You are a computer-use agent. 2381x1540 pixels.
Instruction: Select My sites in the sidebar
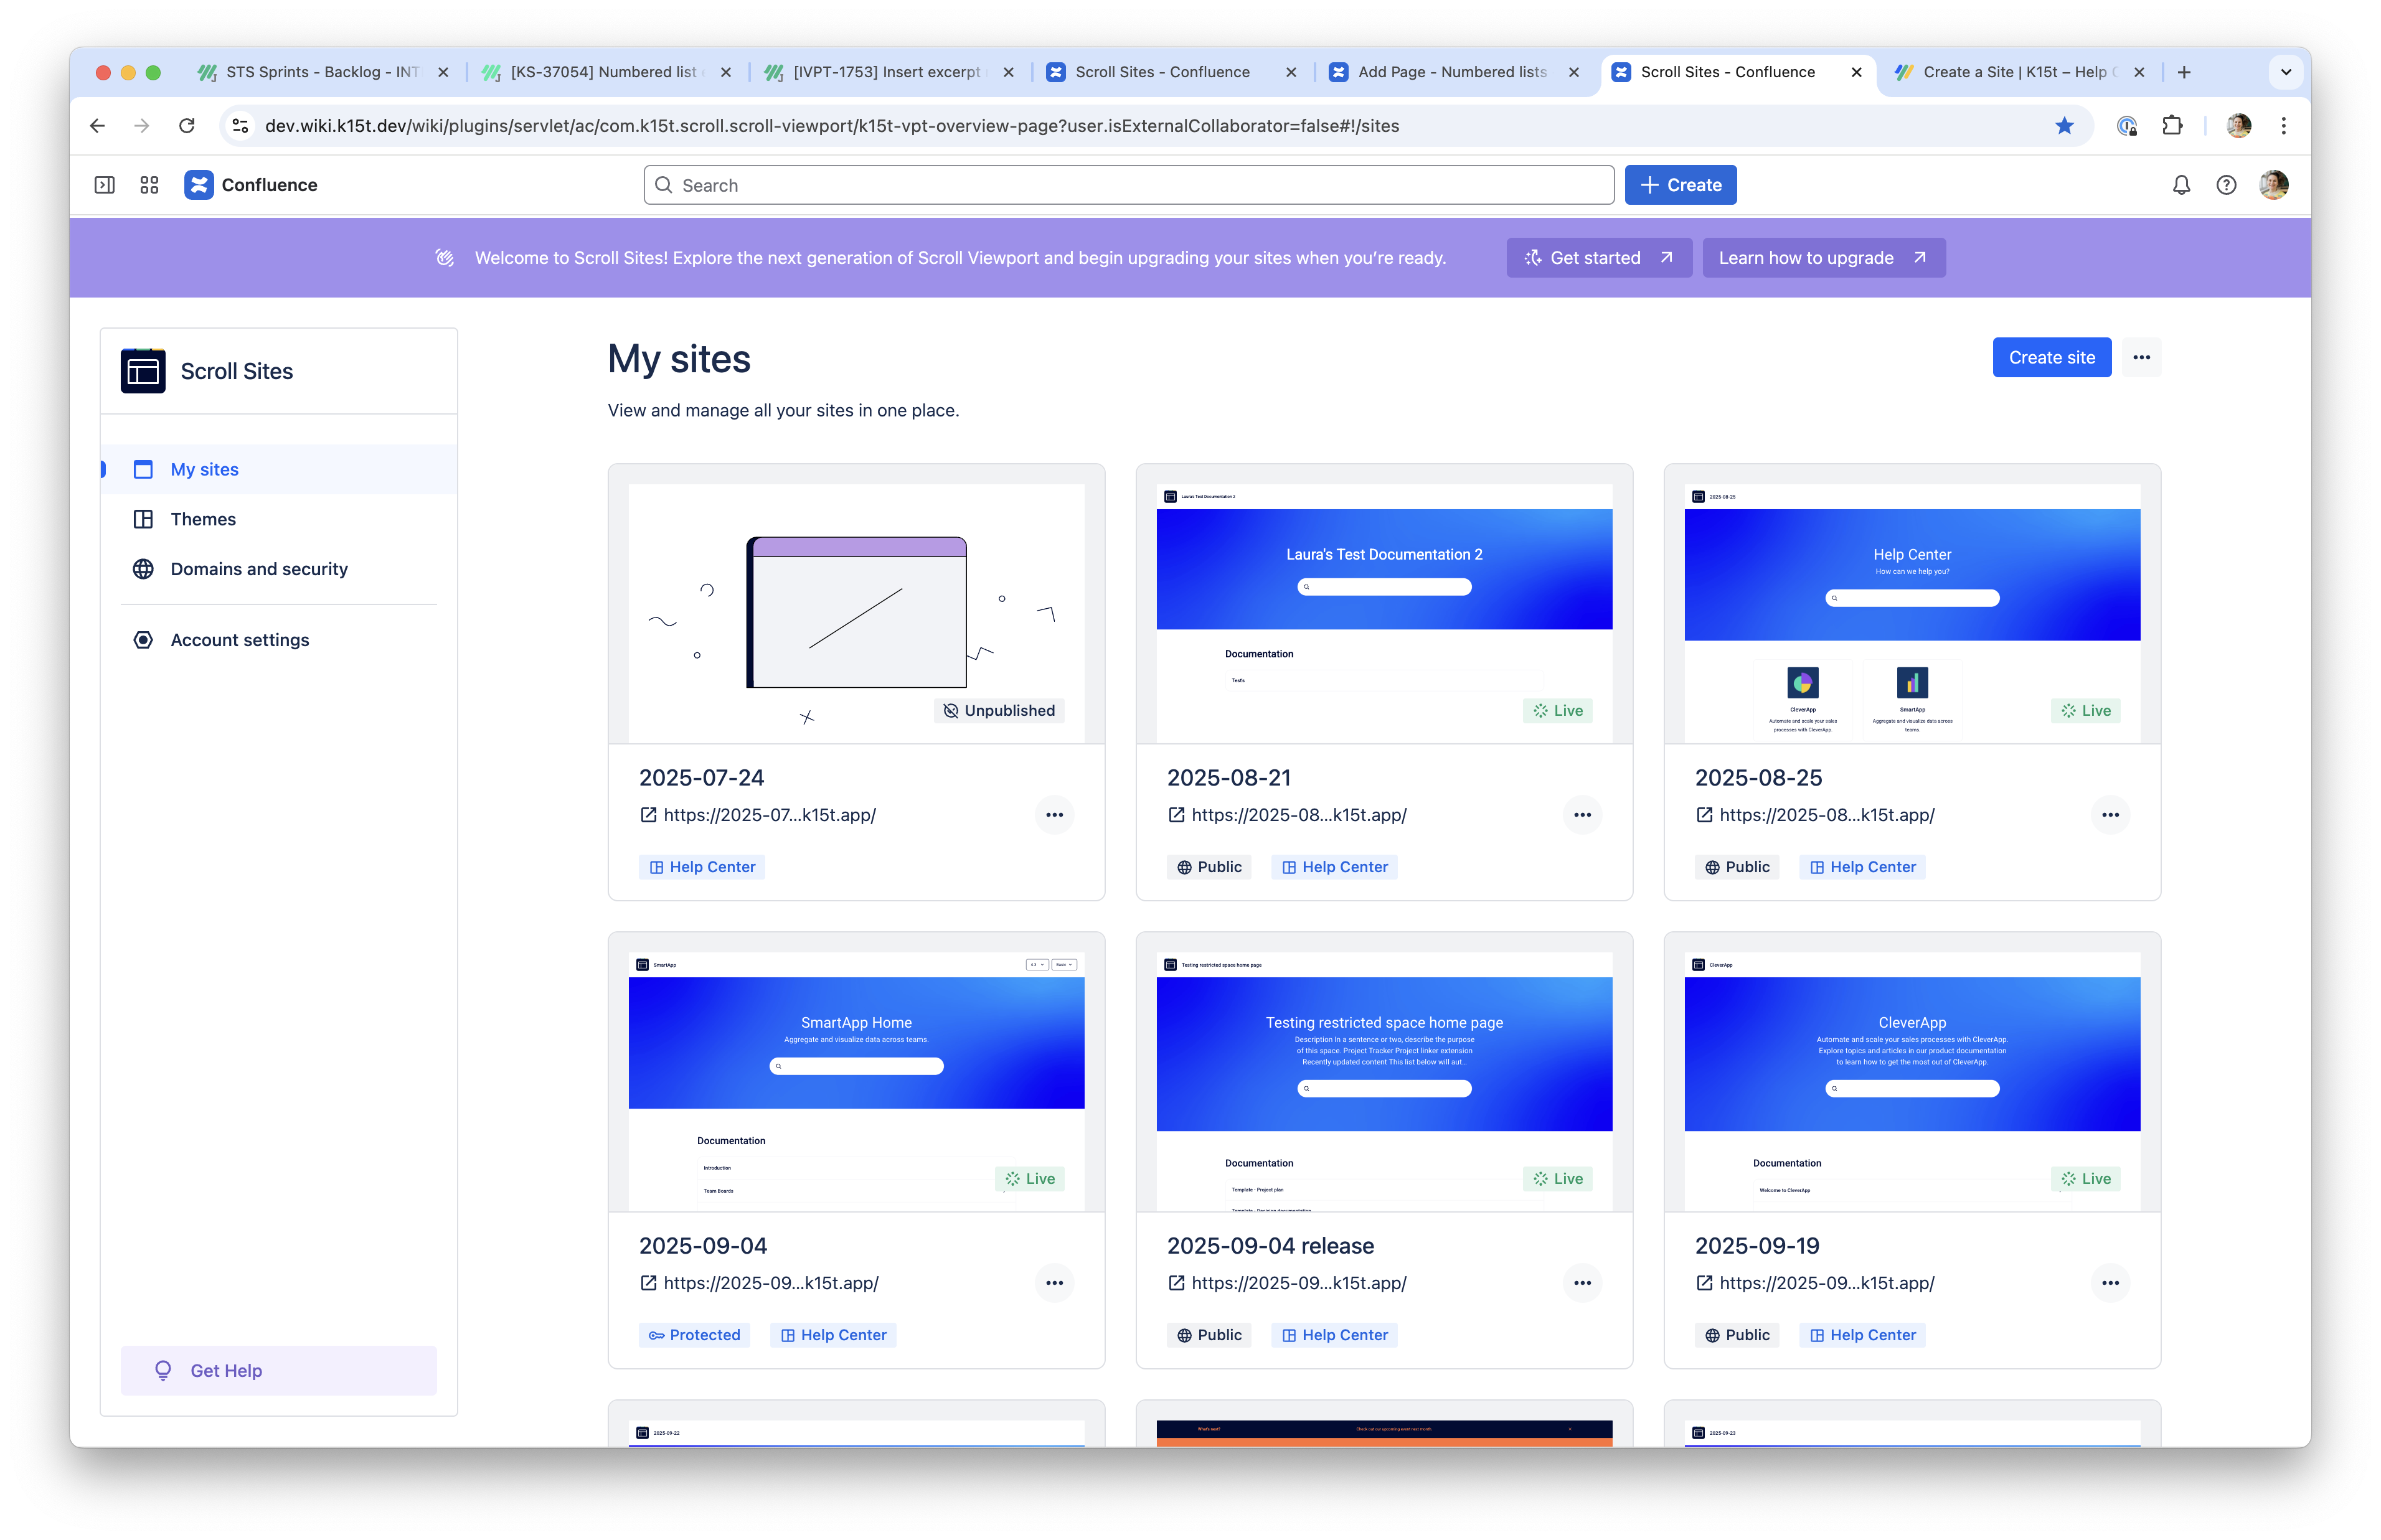[x=279, y=470]
